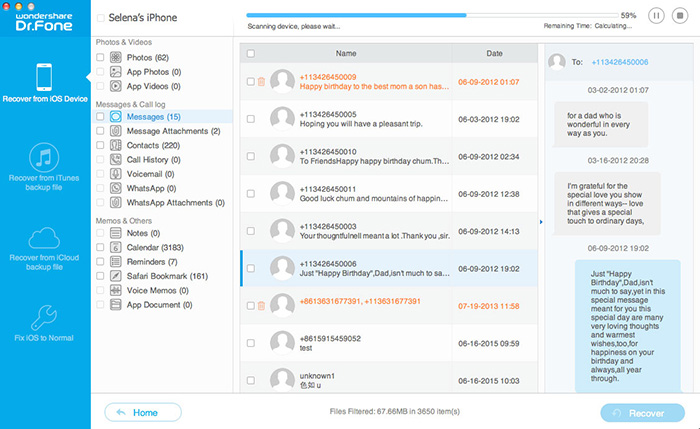Click Files Filtered status text
Screen dimensions: 700x429
(x=395, y=412)
